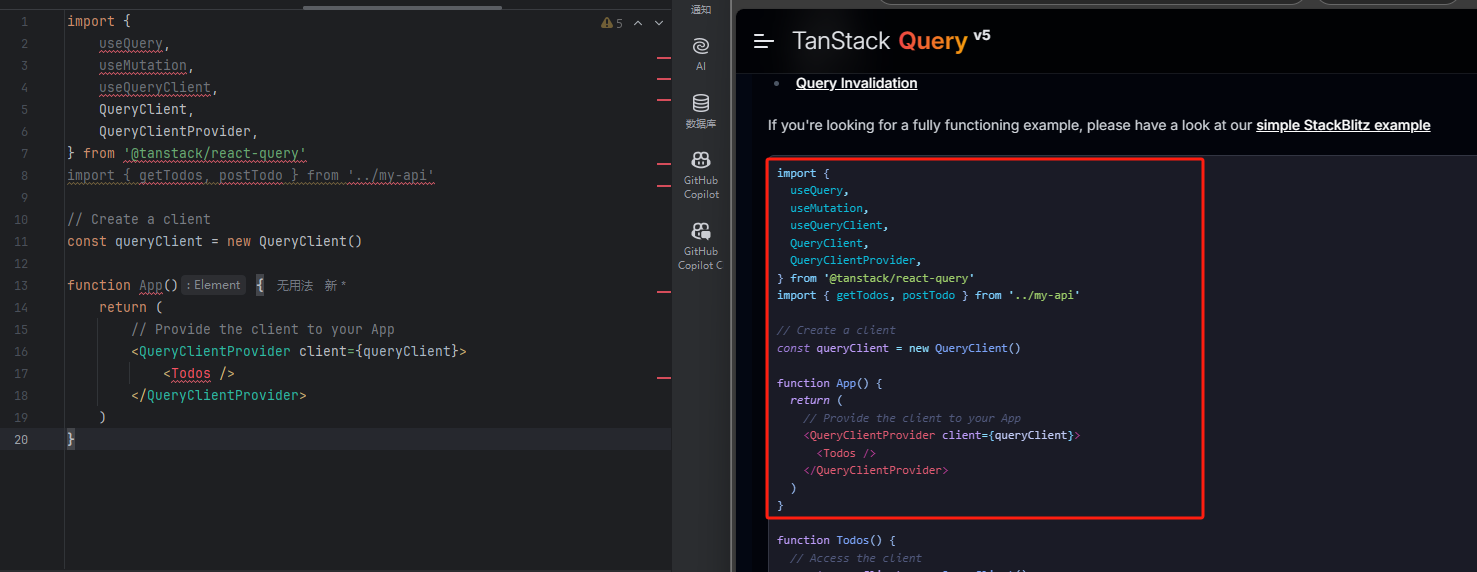Click 'useMutation,' in the browser docs code sample

829,208
